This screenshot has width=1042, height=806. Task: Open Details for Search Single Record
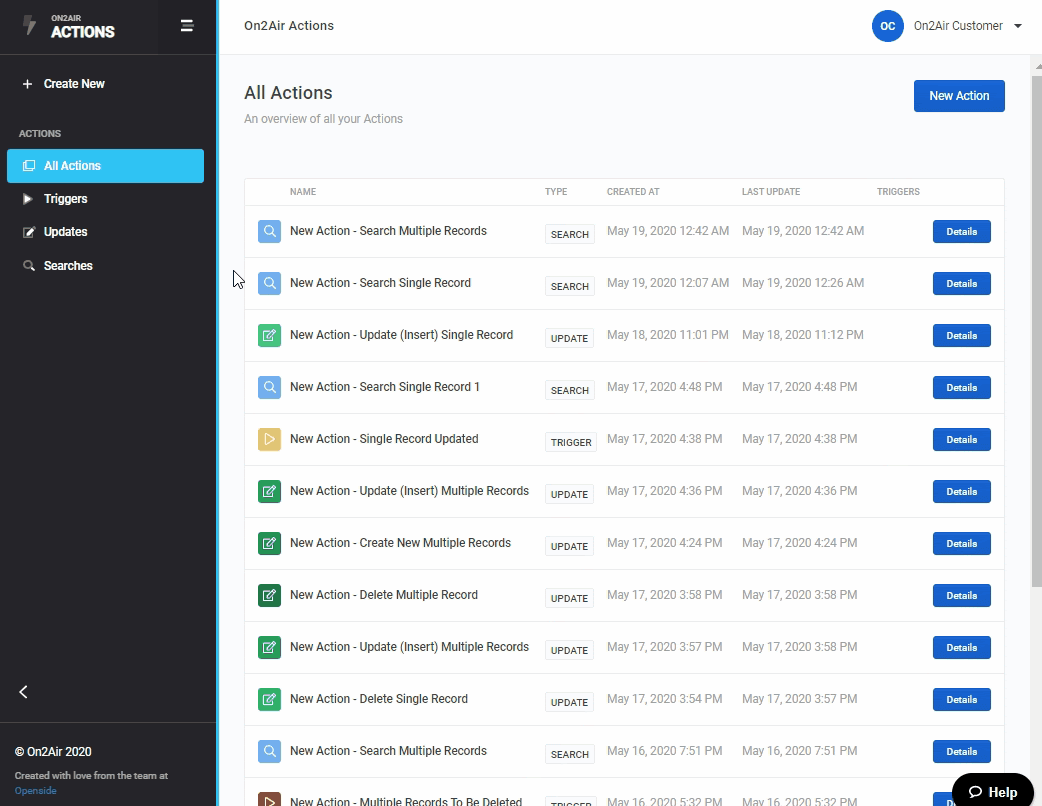(961, 283)
